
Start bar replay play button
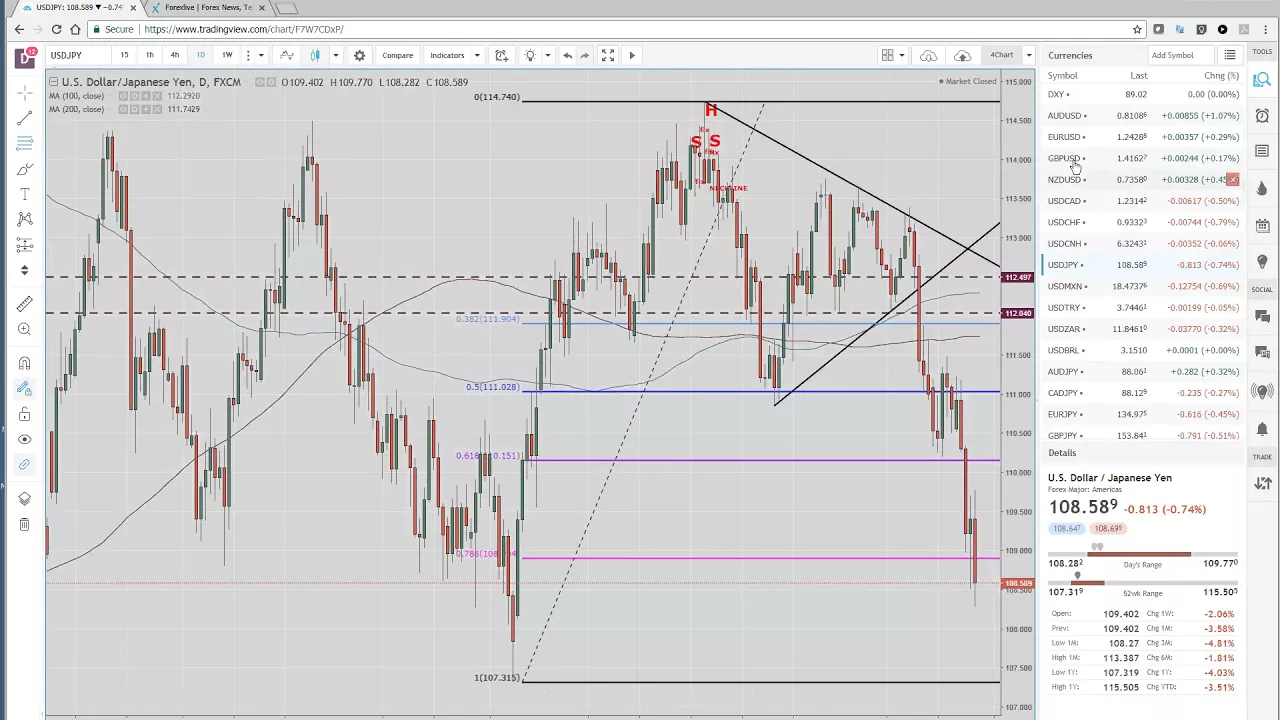[x=632, y=55]
